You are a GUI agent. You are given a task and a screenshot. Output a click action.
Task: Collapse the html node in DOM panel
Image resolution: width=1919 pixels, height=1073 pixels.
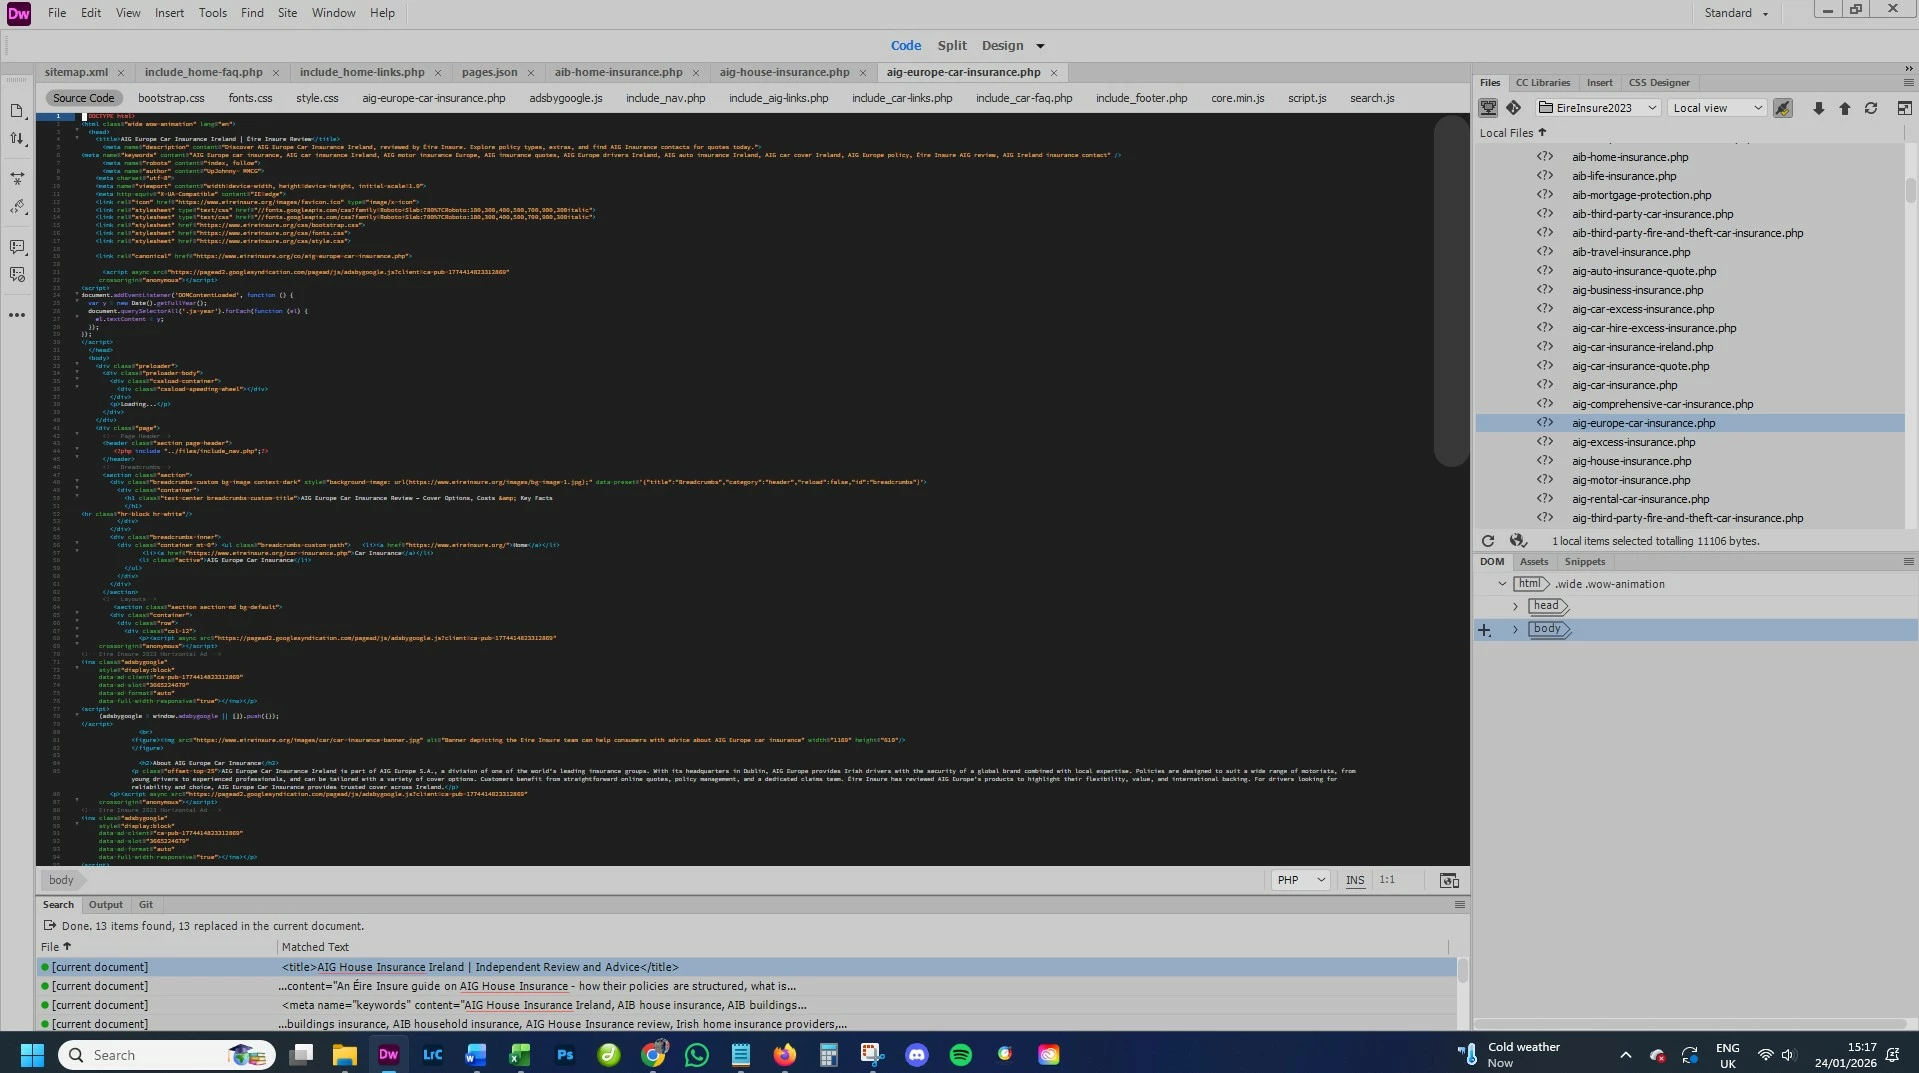[x=1502, y=584]
